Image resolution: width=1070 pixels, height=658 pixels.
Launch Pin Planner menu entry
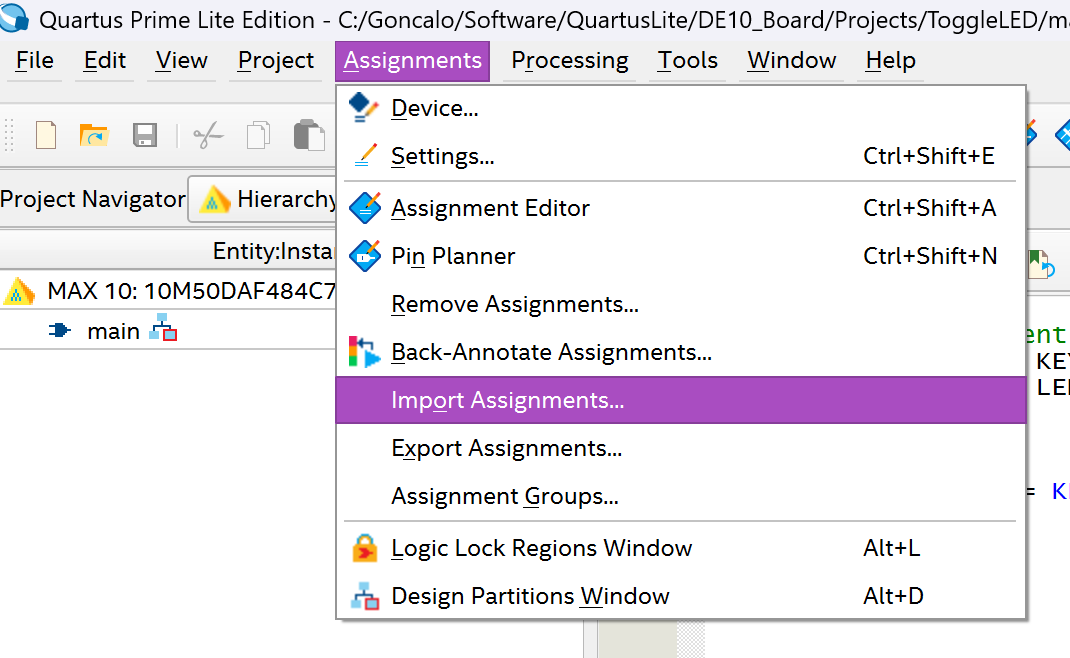coord(681,256)
